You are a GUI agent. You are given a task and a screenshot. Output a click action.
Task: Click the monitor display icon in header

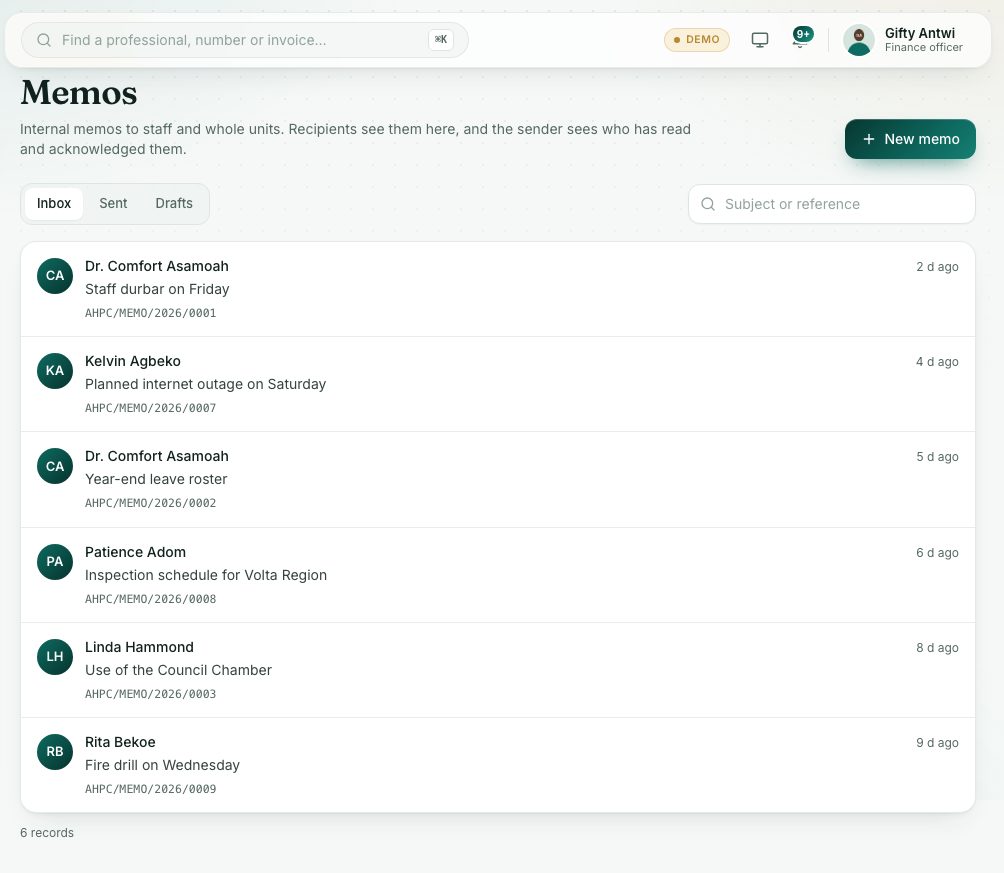(759, 40)
